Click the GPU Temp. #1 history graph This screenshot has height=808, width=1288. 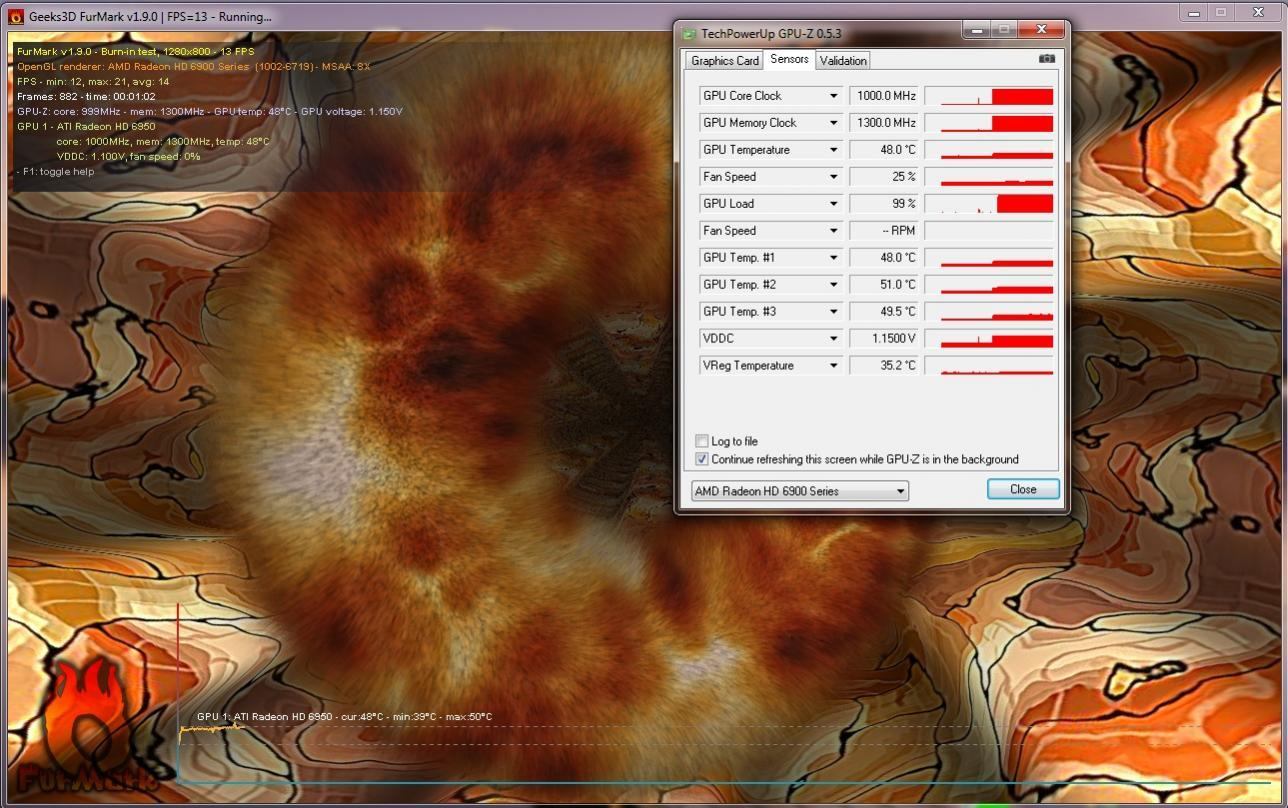[989, 258]
